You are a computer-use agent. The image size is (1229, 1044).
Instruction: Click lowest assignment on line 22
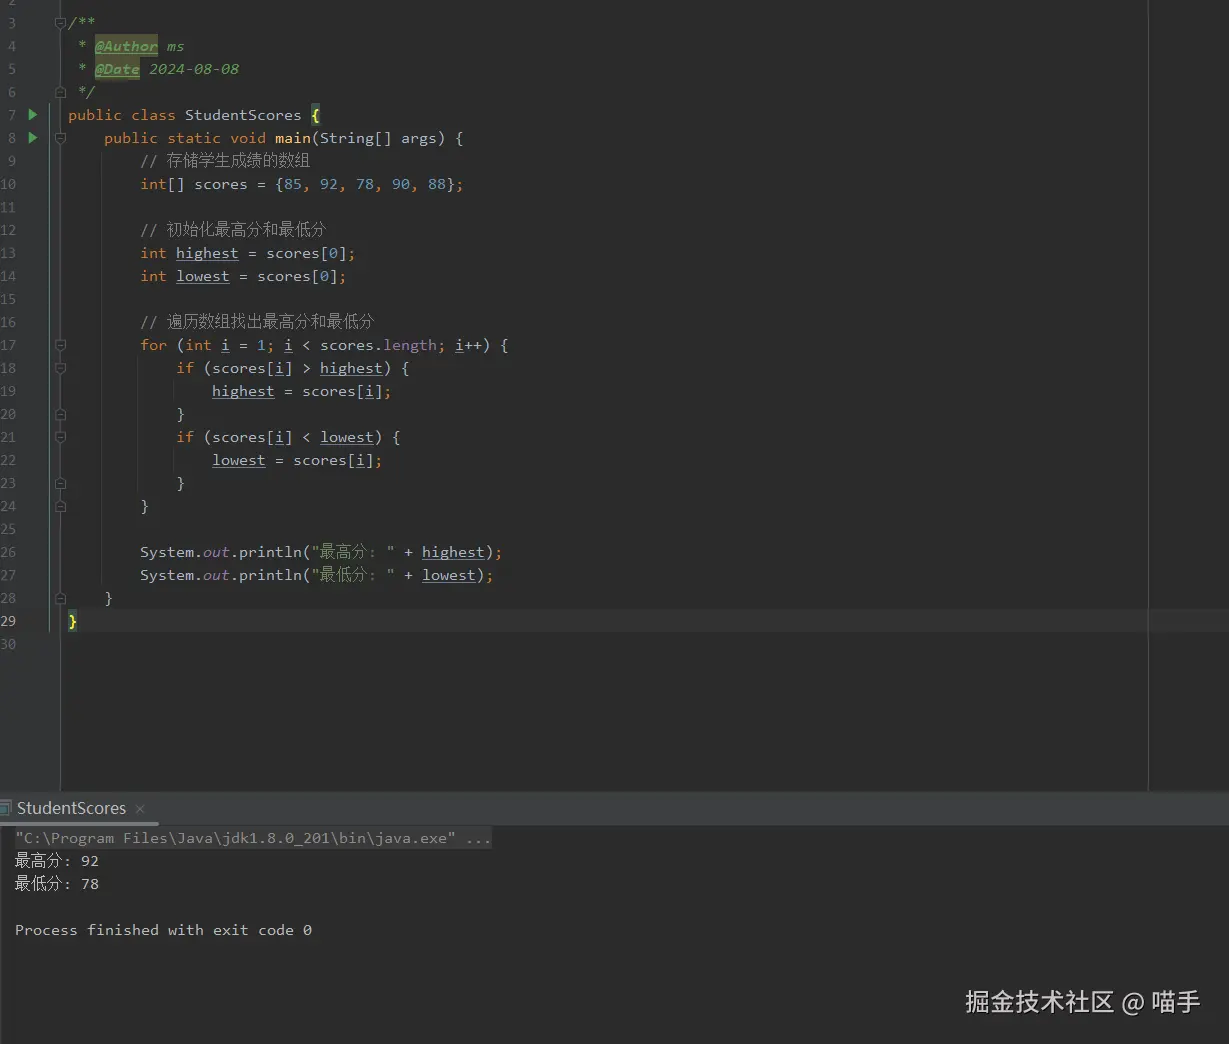[x=239, y=460]
